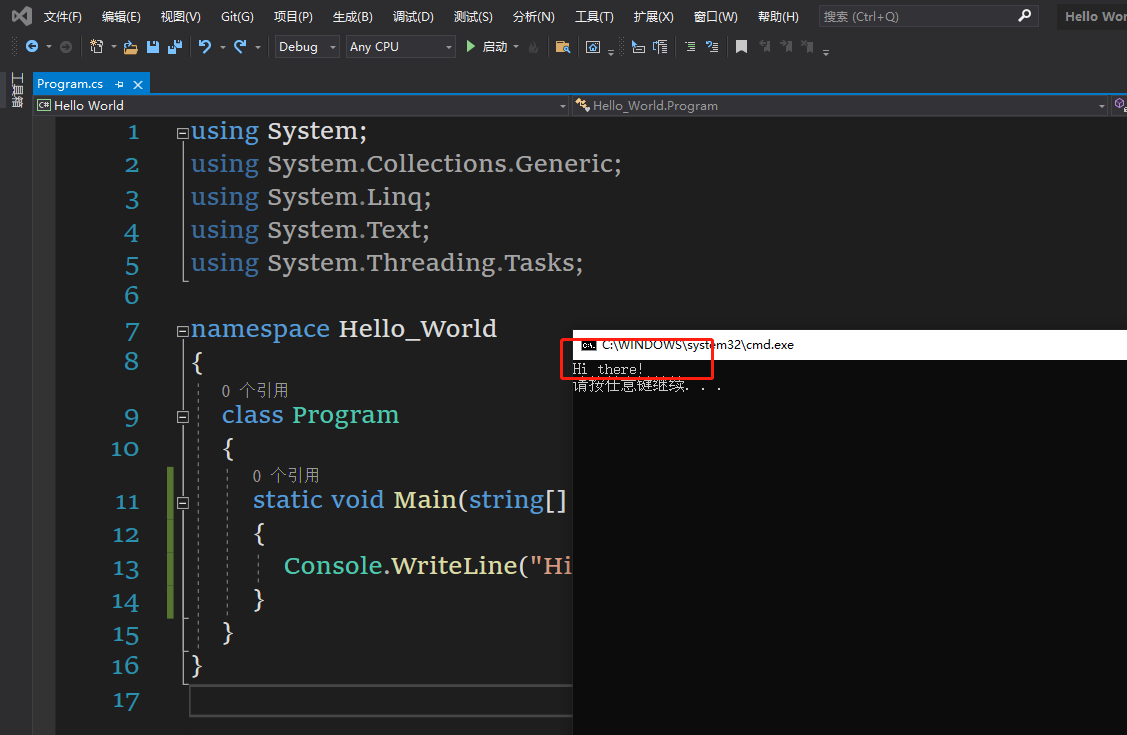Click the 搜索 (Ctrl+Q) search box

pyautogui.click(x=928, y=16)
